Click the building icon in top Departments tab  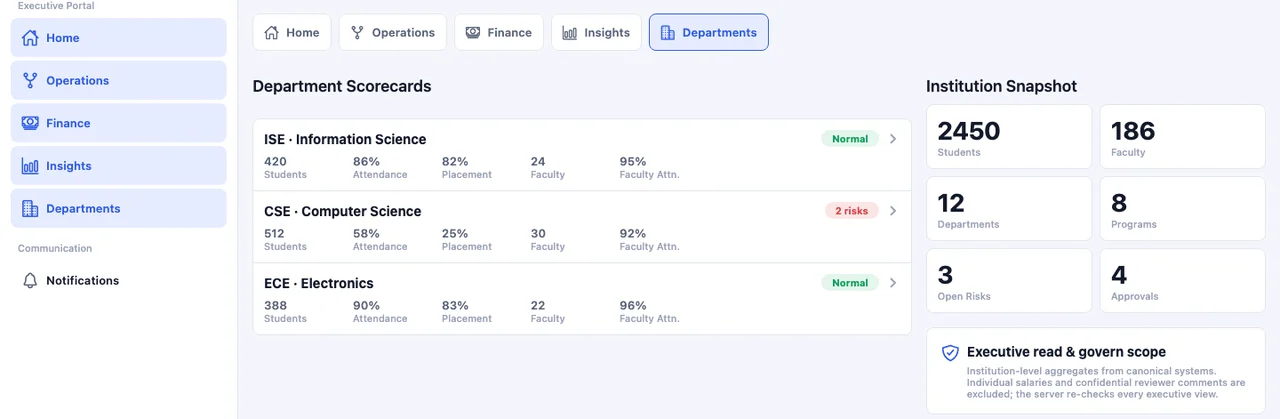(668, 32)
